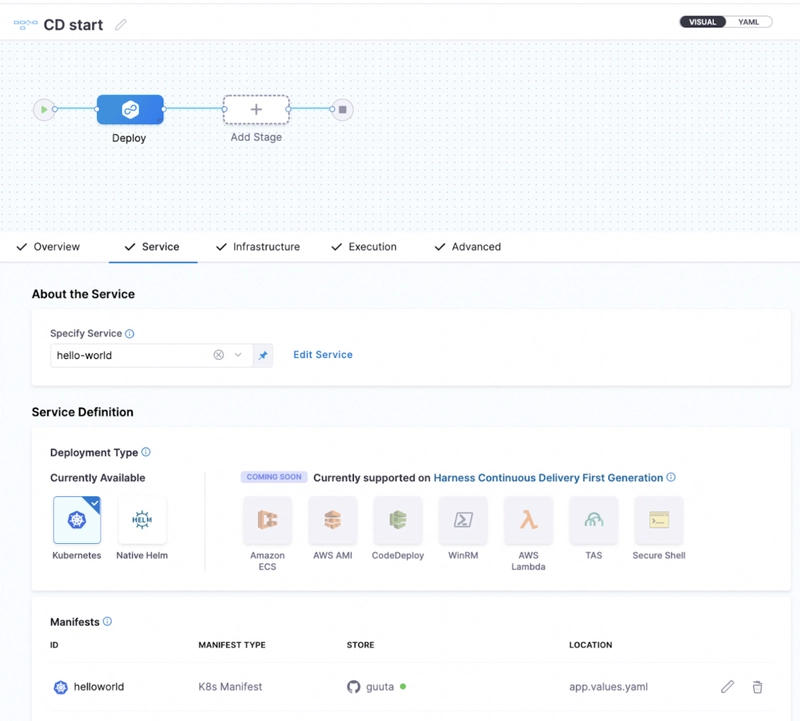Image resolution: width=800 pixels, height=721 pixels.
Task: Switch to the YAML view
Action: (748, 22)
